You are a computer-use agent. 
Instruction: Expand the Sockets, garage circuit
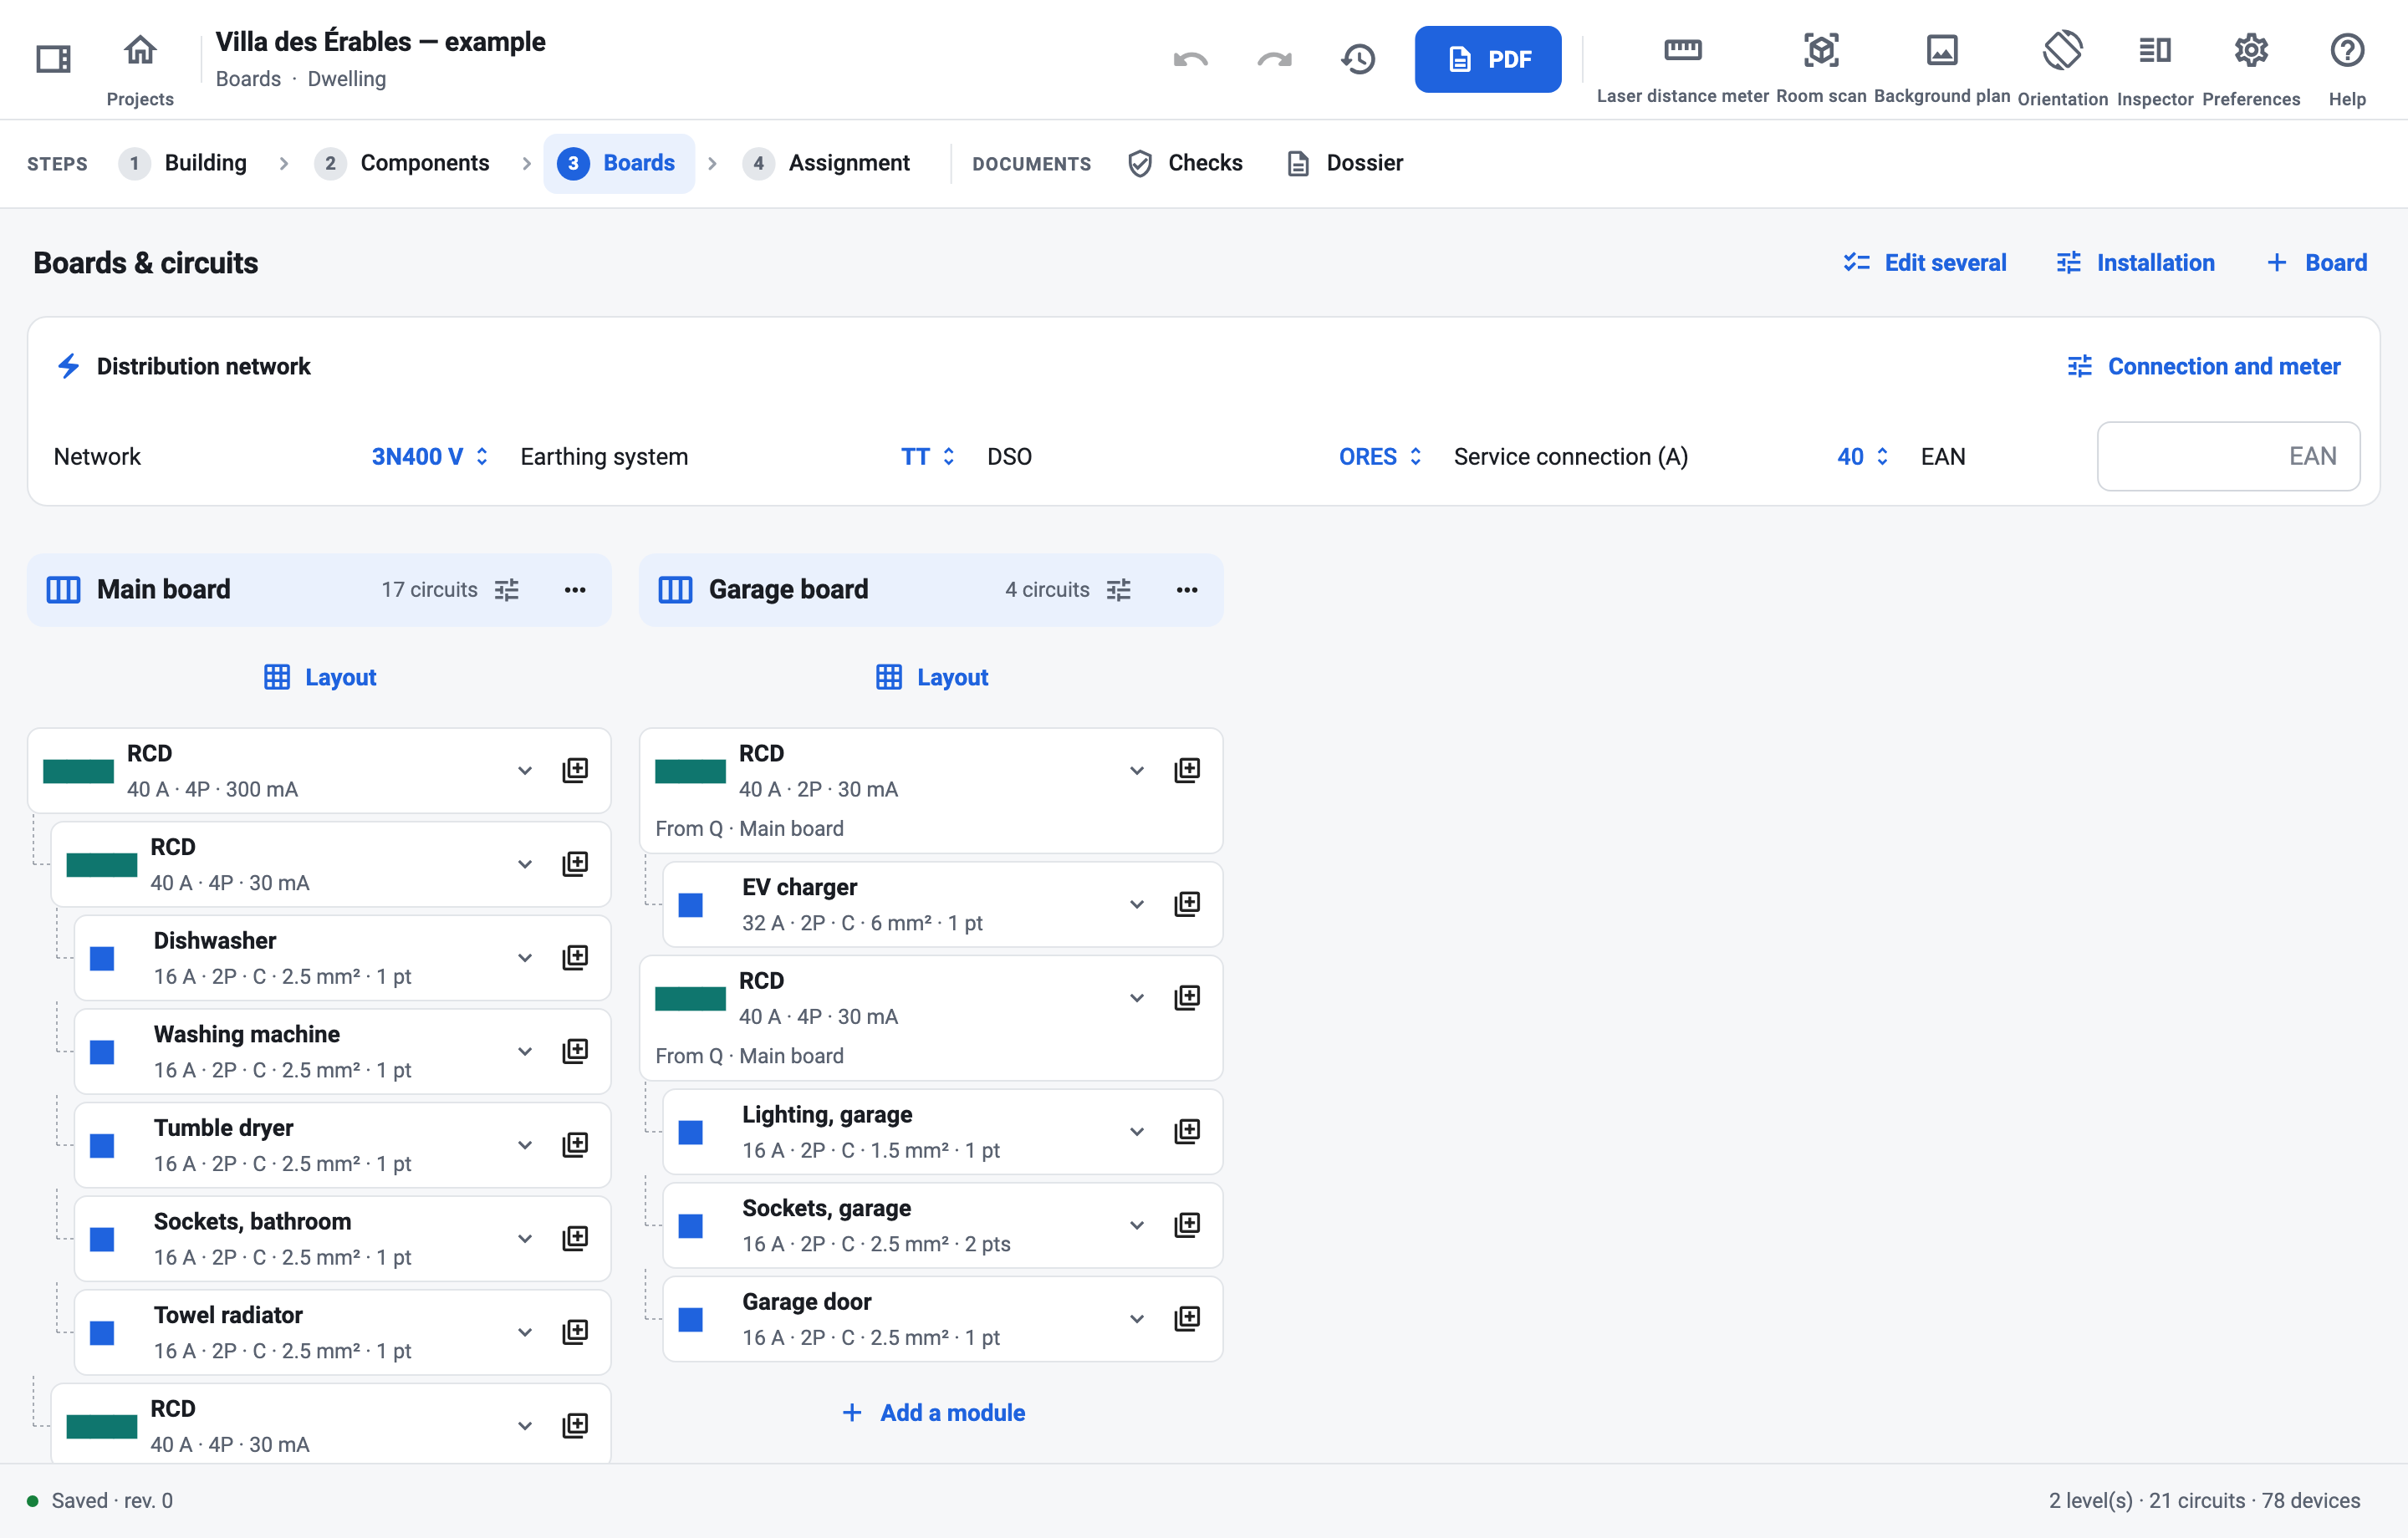click(x=1136, y=1225)
